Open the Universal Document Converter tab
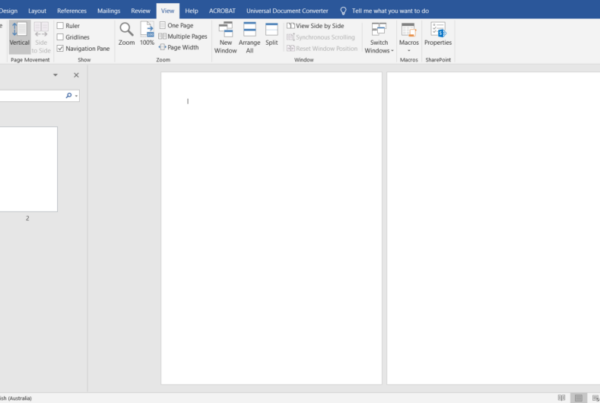 click(287, 11)
